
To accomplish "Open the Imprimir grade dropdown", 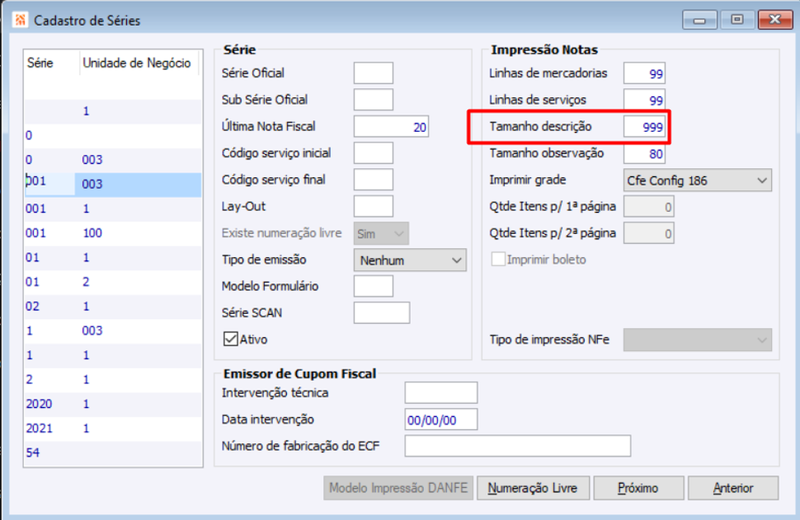I will (x=697, y=181).
